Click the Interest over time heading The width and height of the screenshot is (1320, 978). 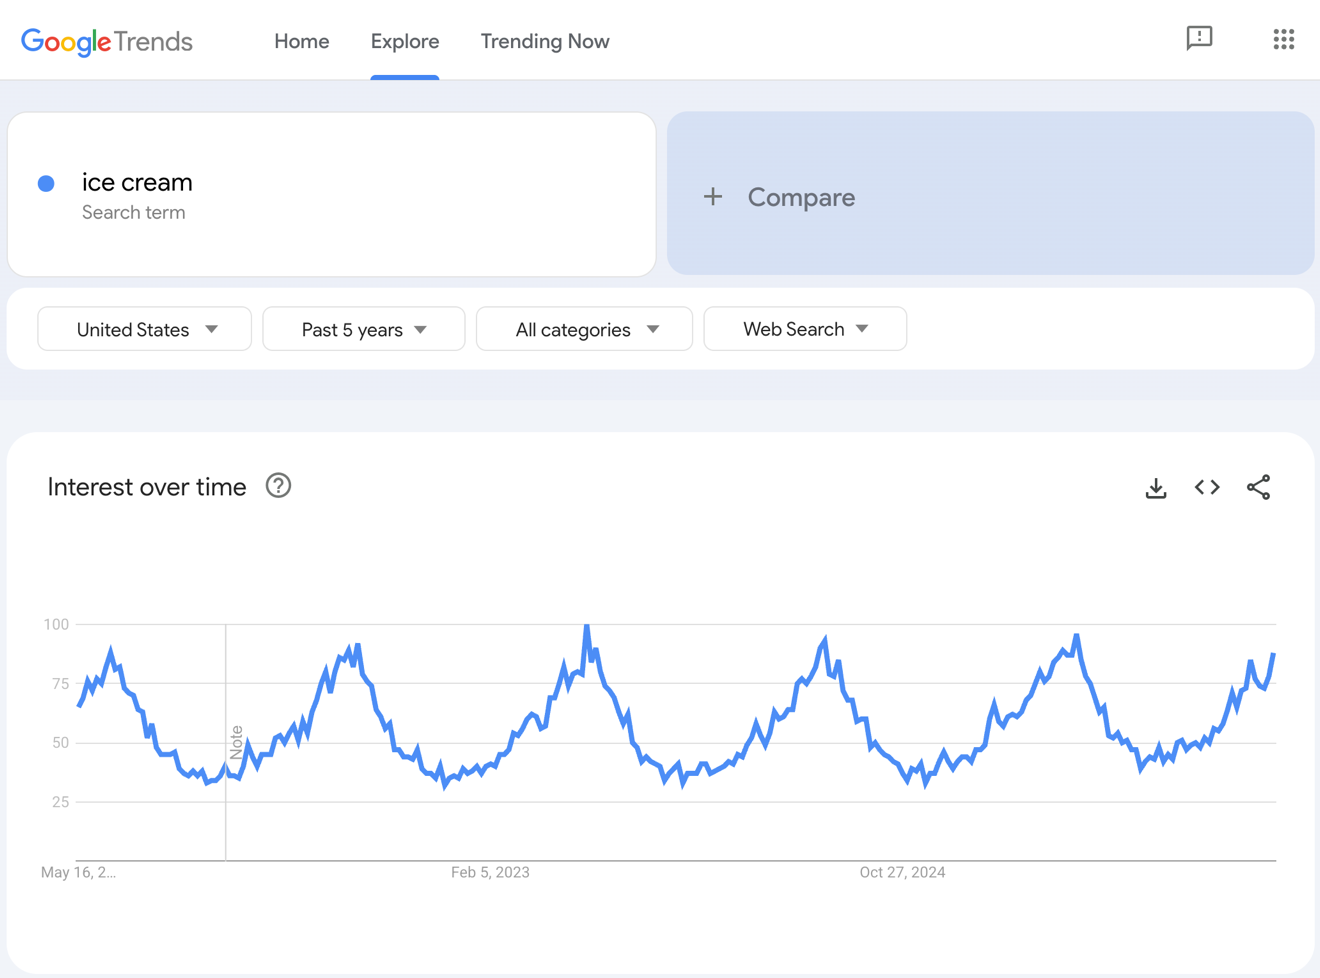point(147,487)
